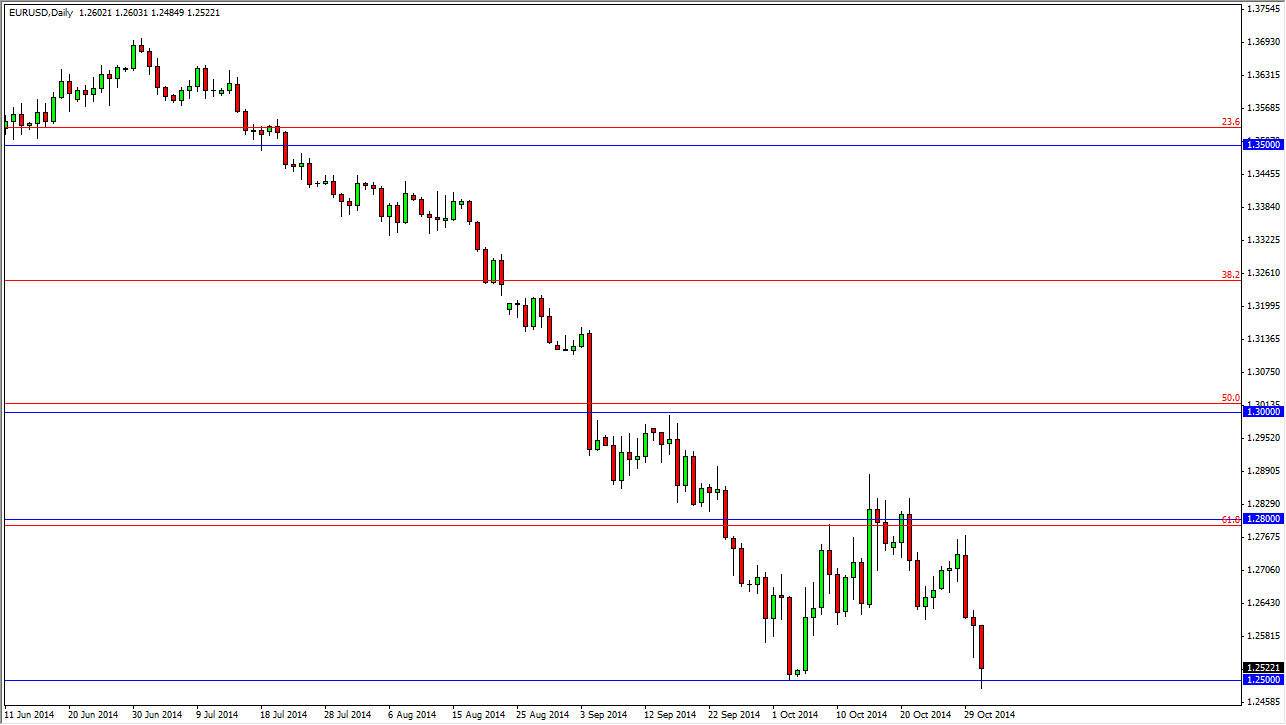1286x725 pixels.
Task: Click the 1.24585 bottom price scale value
Action: pos(1262,702)
